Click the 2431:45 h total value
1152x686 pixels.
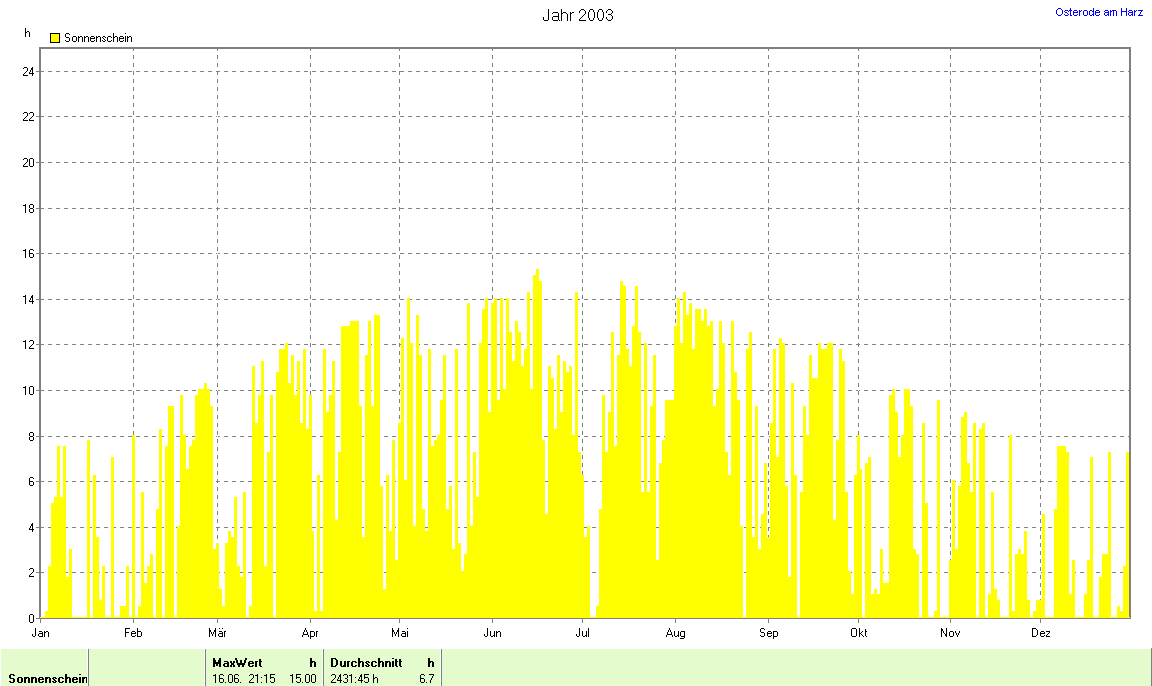355,679
